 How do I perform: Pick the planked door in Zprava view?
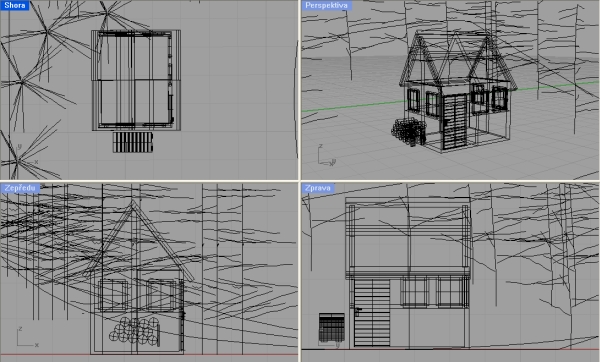click(x=372, y=313)
